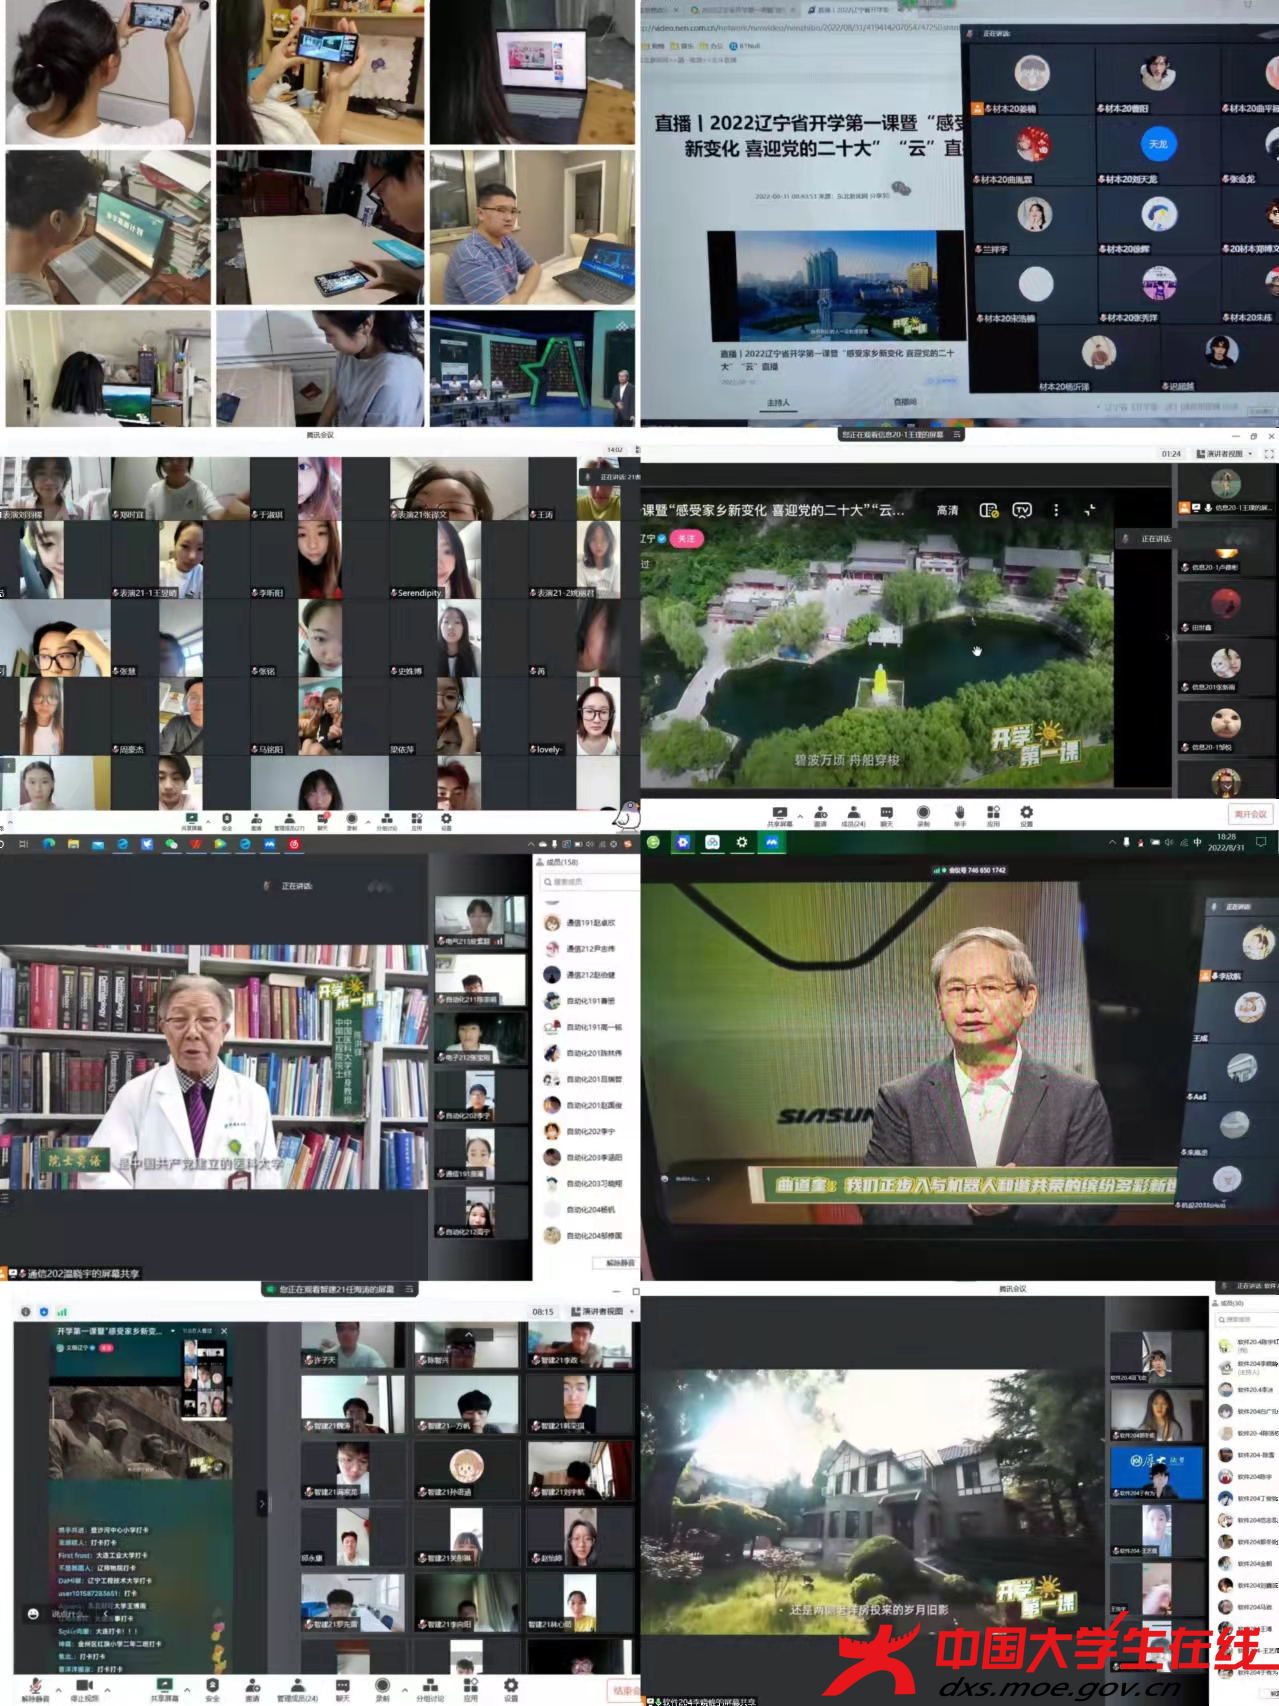Toggle 停止视频 camera button
This screenshot has width=1279, height=1706.
(x=84, y=1688)
